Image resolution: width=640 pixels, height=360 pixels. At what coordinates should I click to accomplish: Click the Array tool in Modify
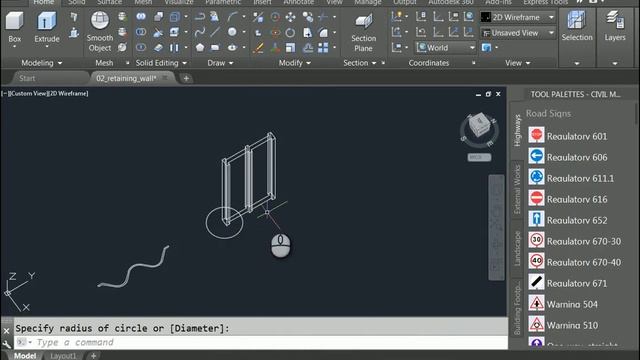coord(323,47)
